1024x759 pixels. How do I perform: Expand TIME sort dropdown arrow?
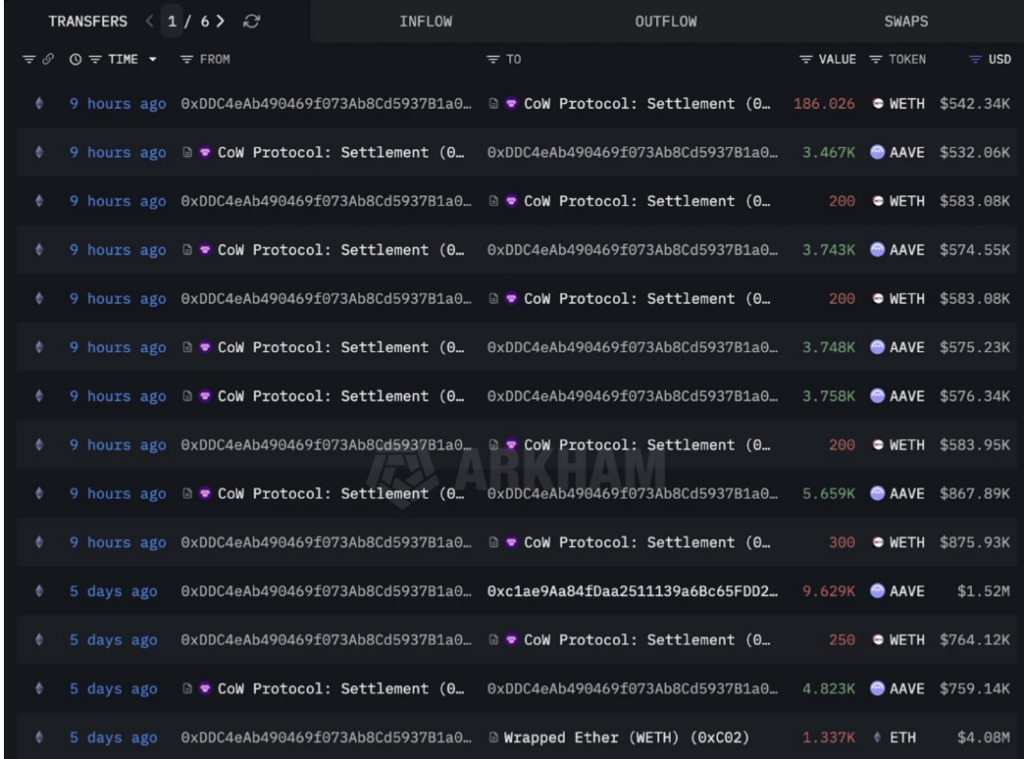(153, 60)
